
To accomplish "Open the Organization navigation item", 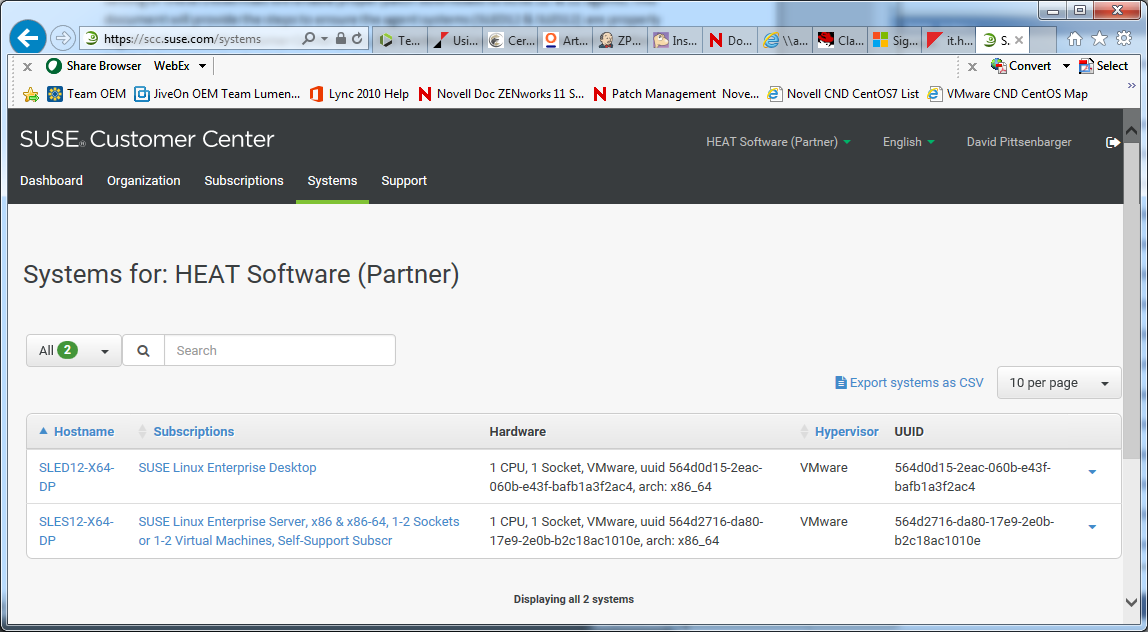I will (x=144, y=181).
